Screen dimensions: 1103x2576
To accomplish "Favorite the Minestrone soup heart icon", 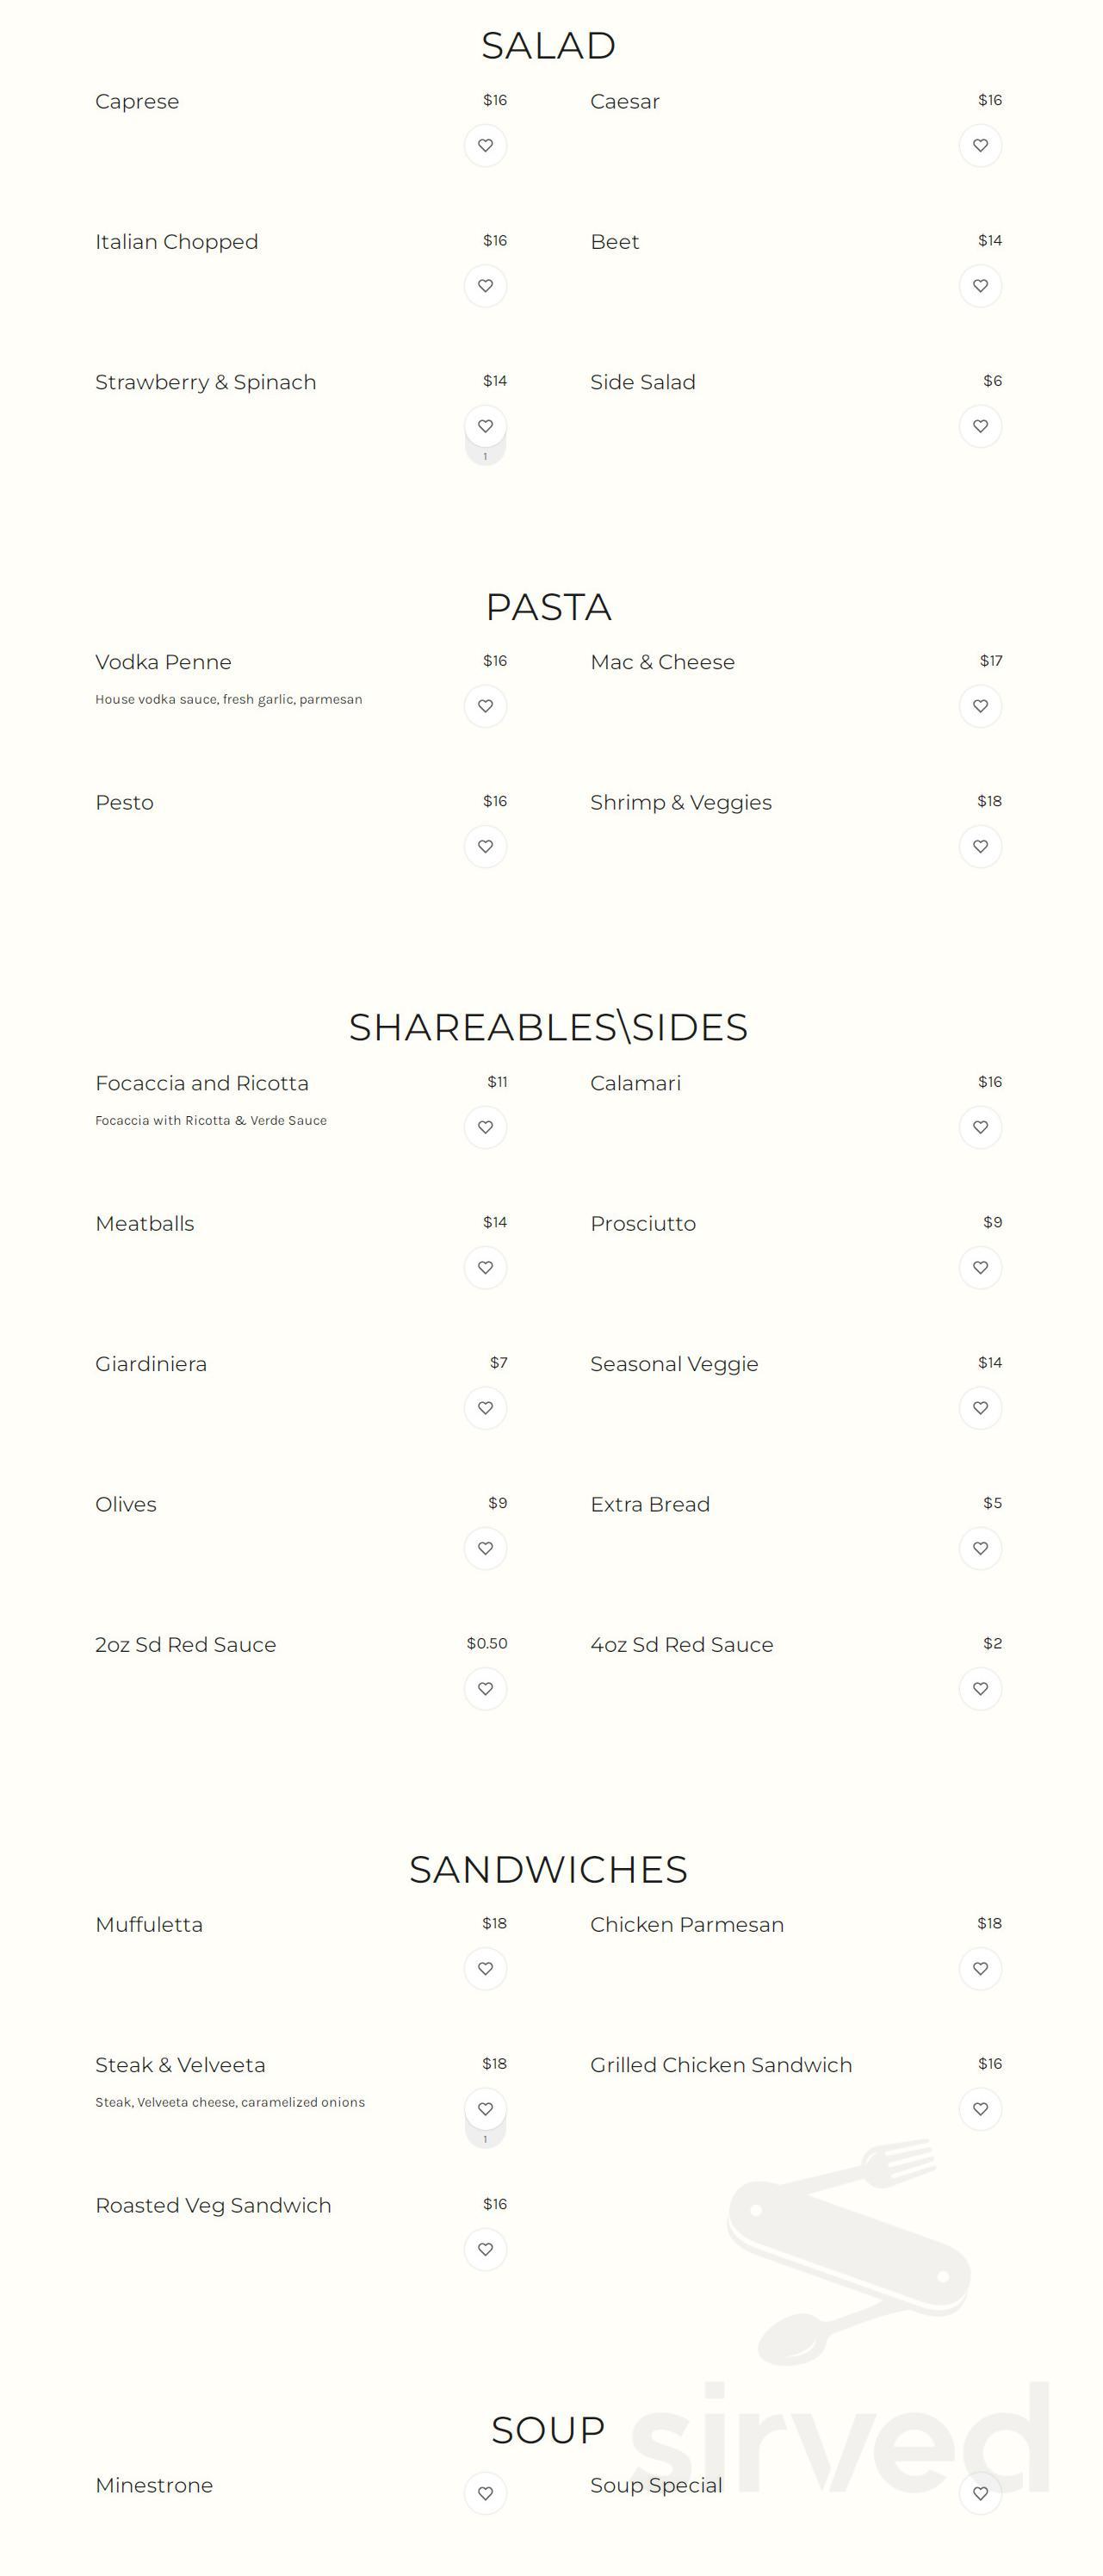I will (485, 2493).
